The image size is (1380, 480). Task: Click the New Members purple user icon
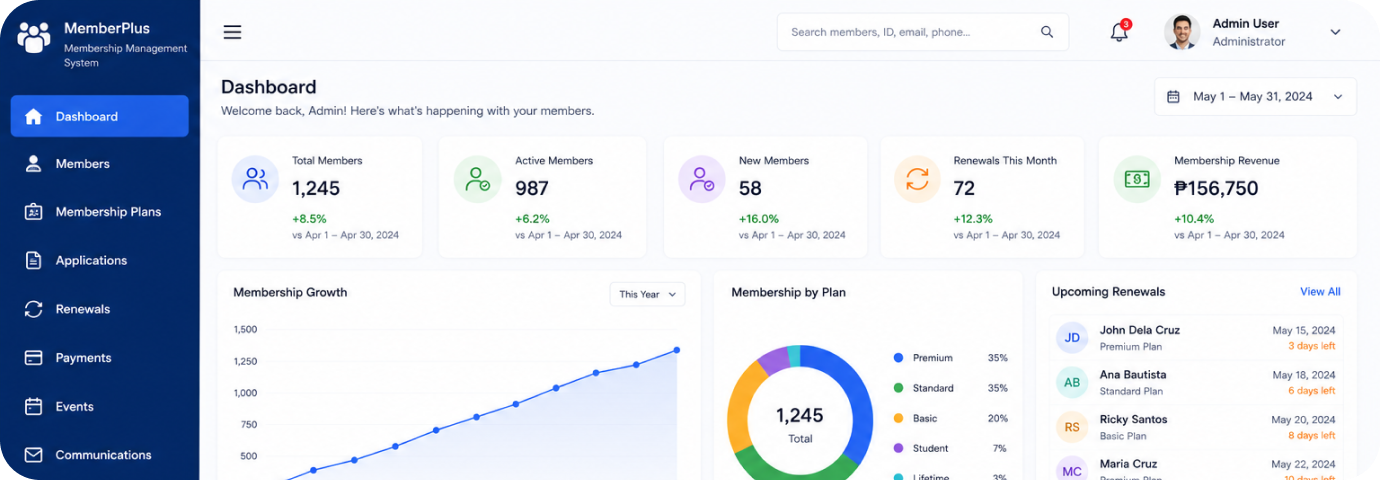pos(702,179)
